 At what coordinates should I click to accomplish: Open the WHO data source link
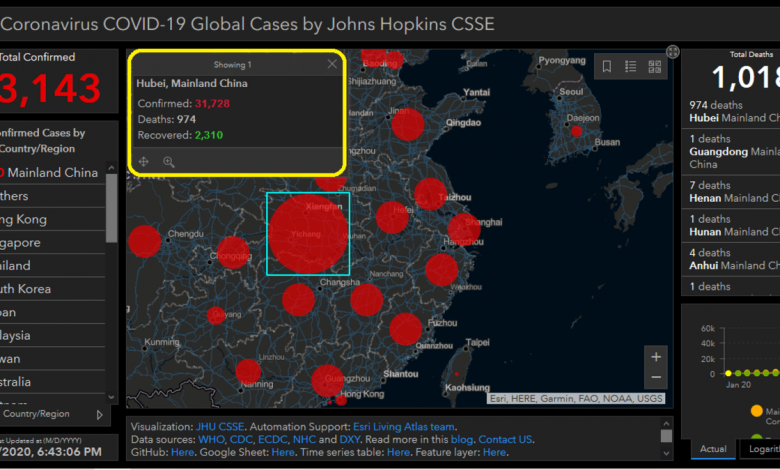(211, 440)
